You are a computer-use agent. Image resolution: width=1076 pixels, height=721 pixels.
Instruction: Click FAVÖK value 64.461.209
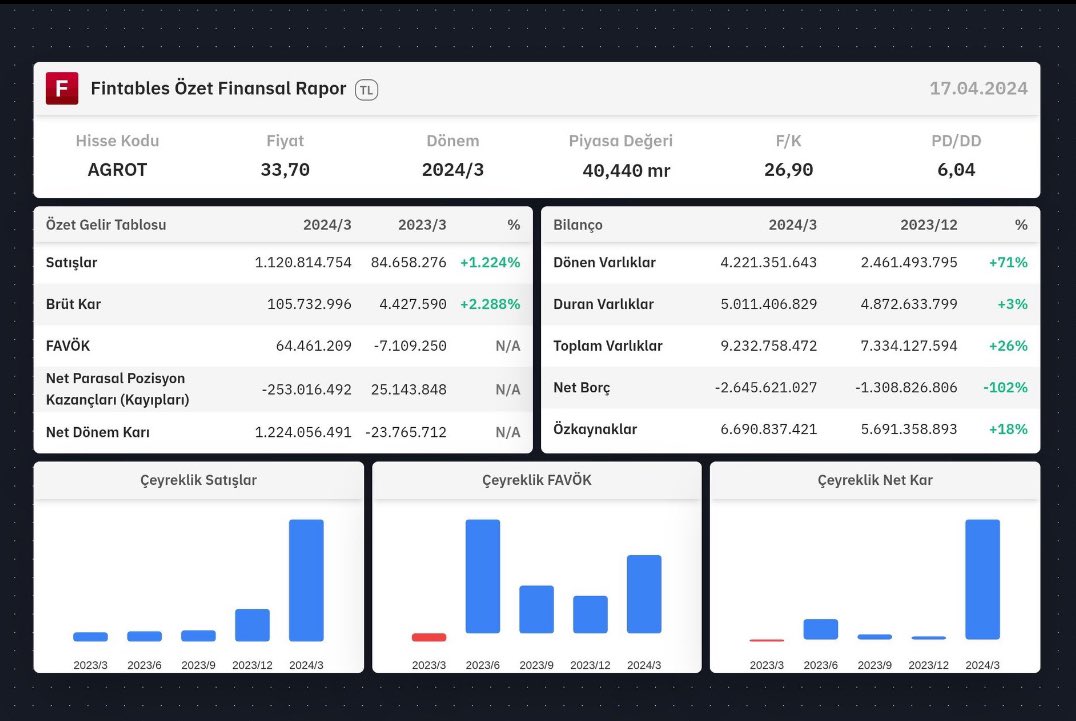coord(314,346)
